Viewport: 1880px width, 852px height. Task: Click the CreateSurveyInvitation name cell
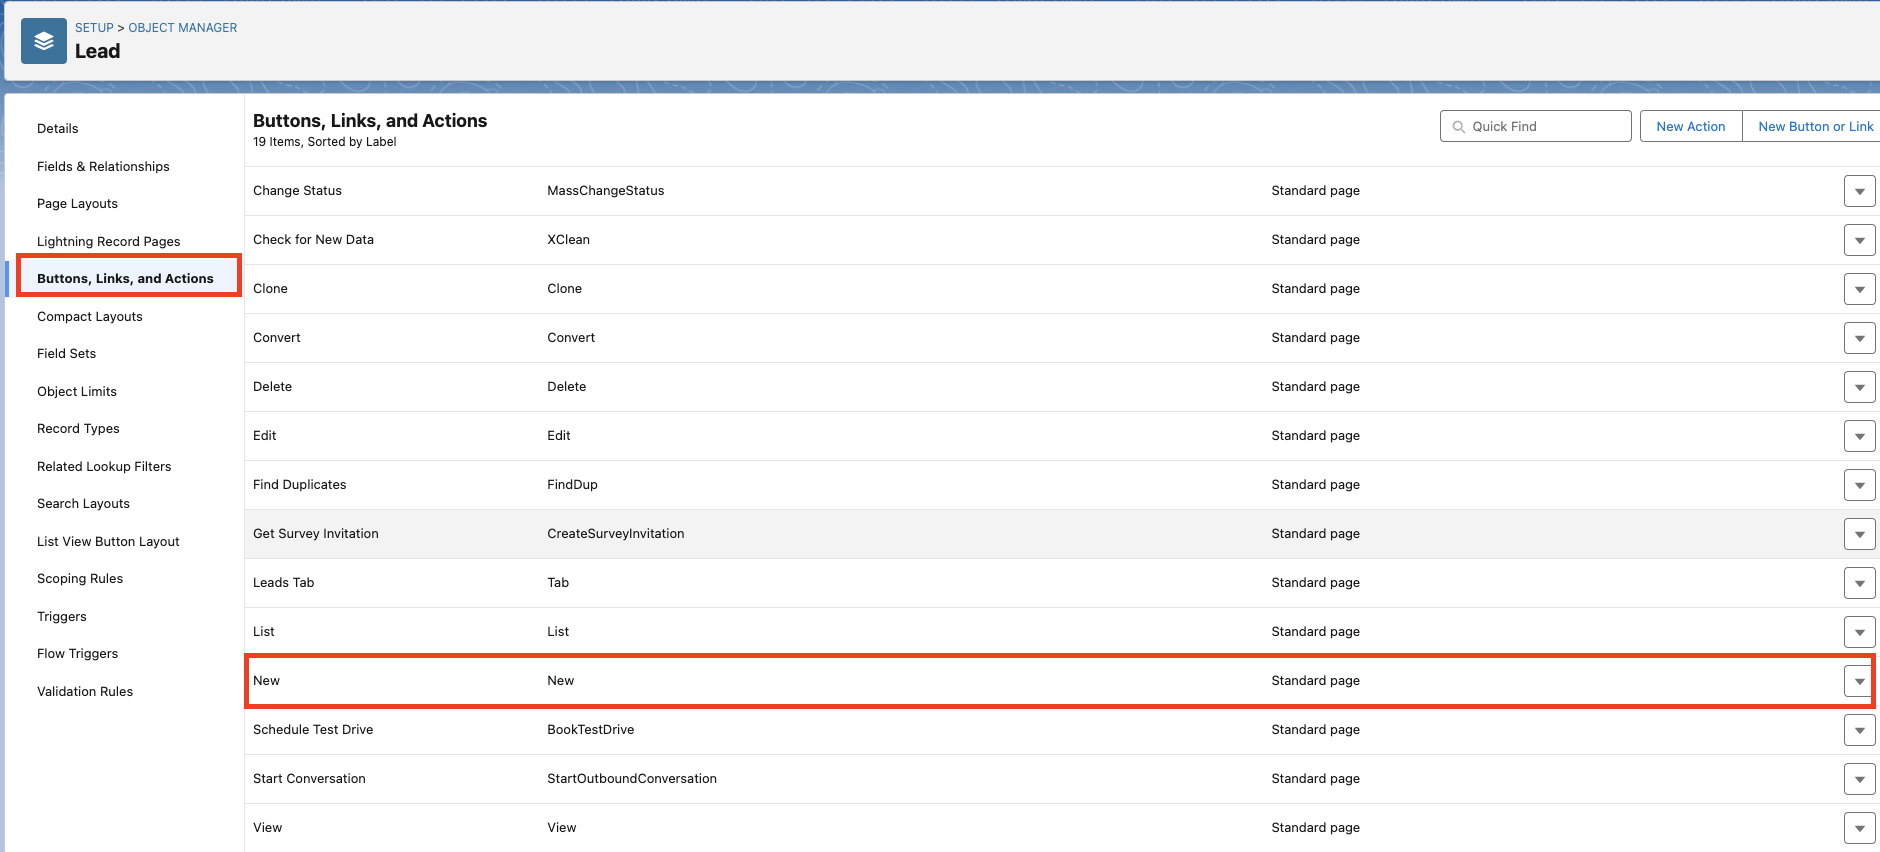click(x=615, y=534)
